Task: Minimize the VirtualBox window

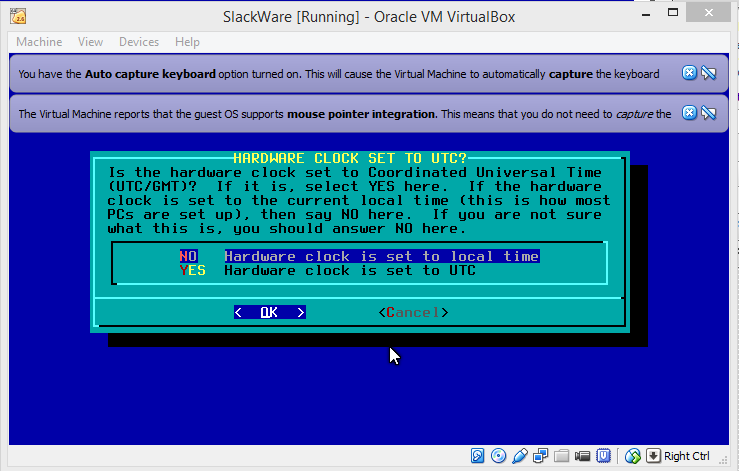Action: point(646,13)
